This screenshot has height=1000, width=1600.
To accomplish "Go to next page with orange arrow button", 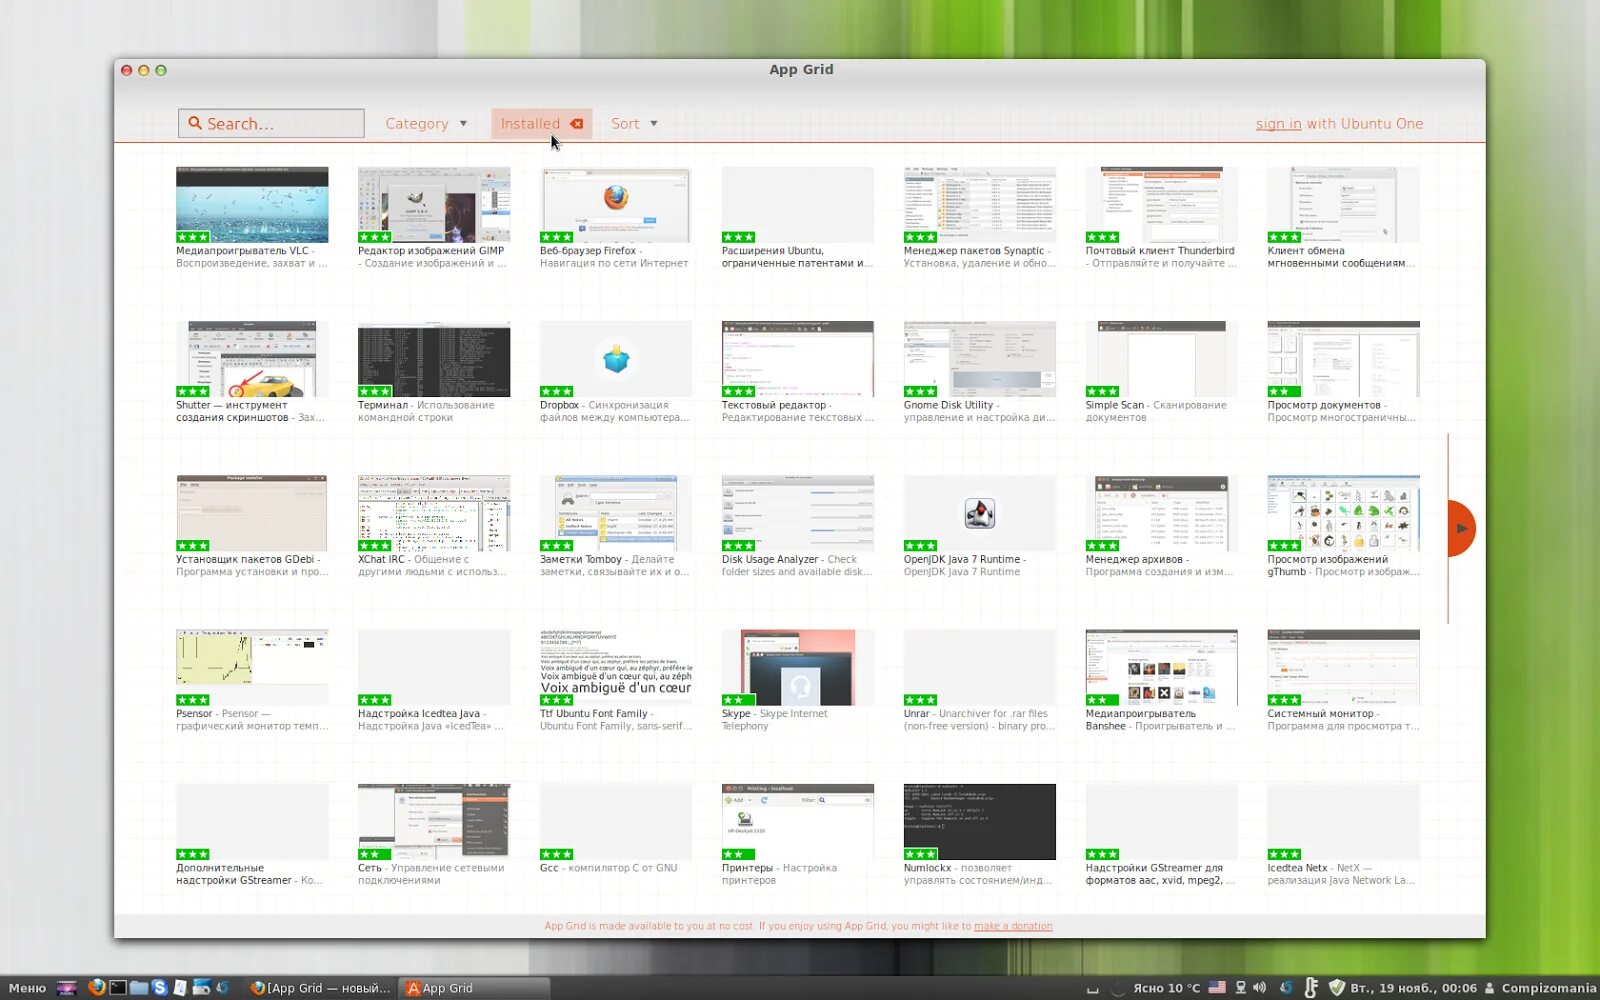I will point(1461,528).
